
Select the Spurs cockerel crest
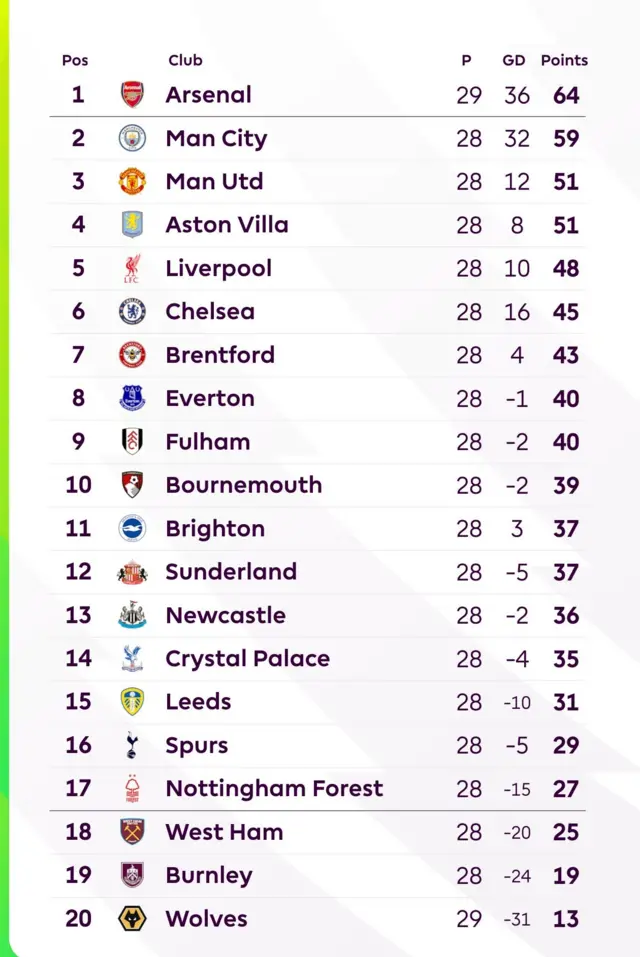tap(132, 745)
